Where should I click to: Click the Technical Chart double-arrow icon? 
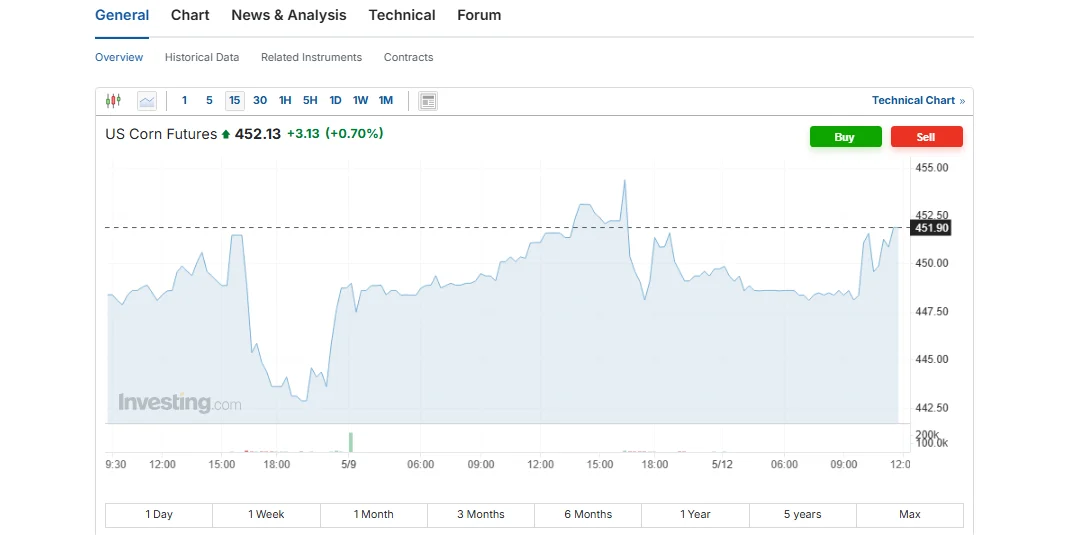pyautogui.click(x=962, y=101)
